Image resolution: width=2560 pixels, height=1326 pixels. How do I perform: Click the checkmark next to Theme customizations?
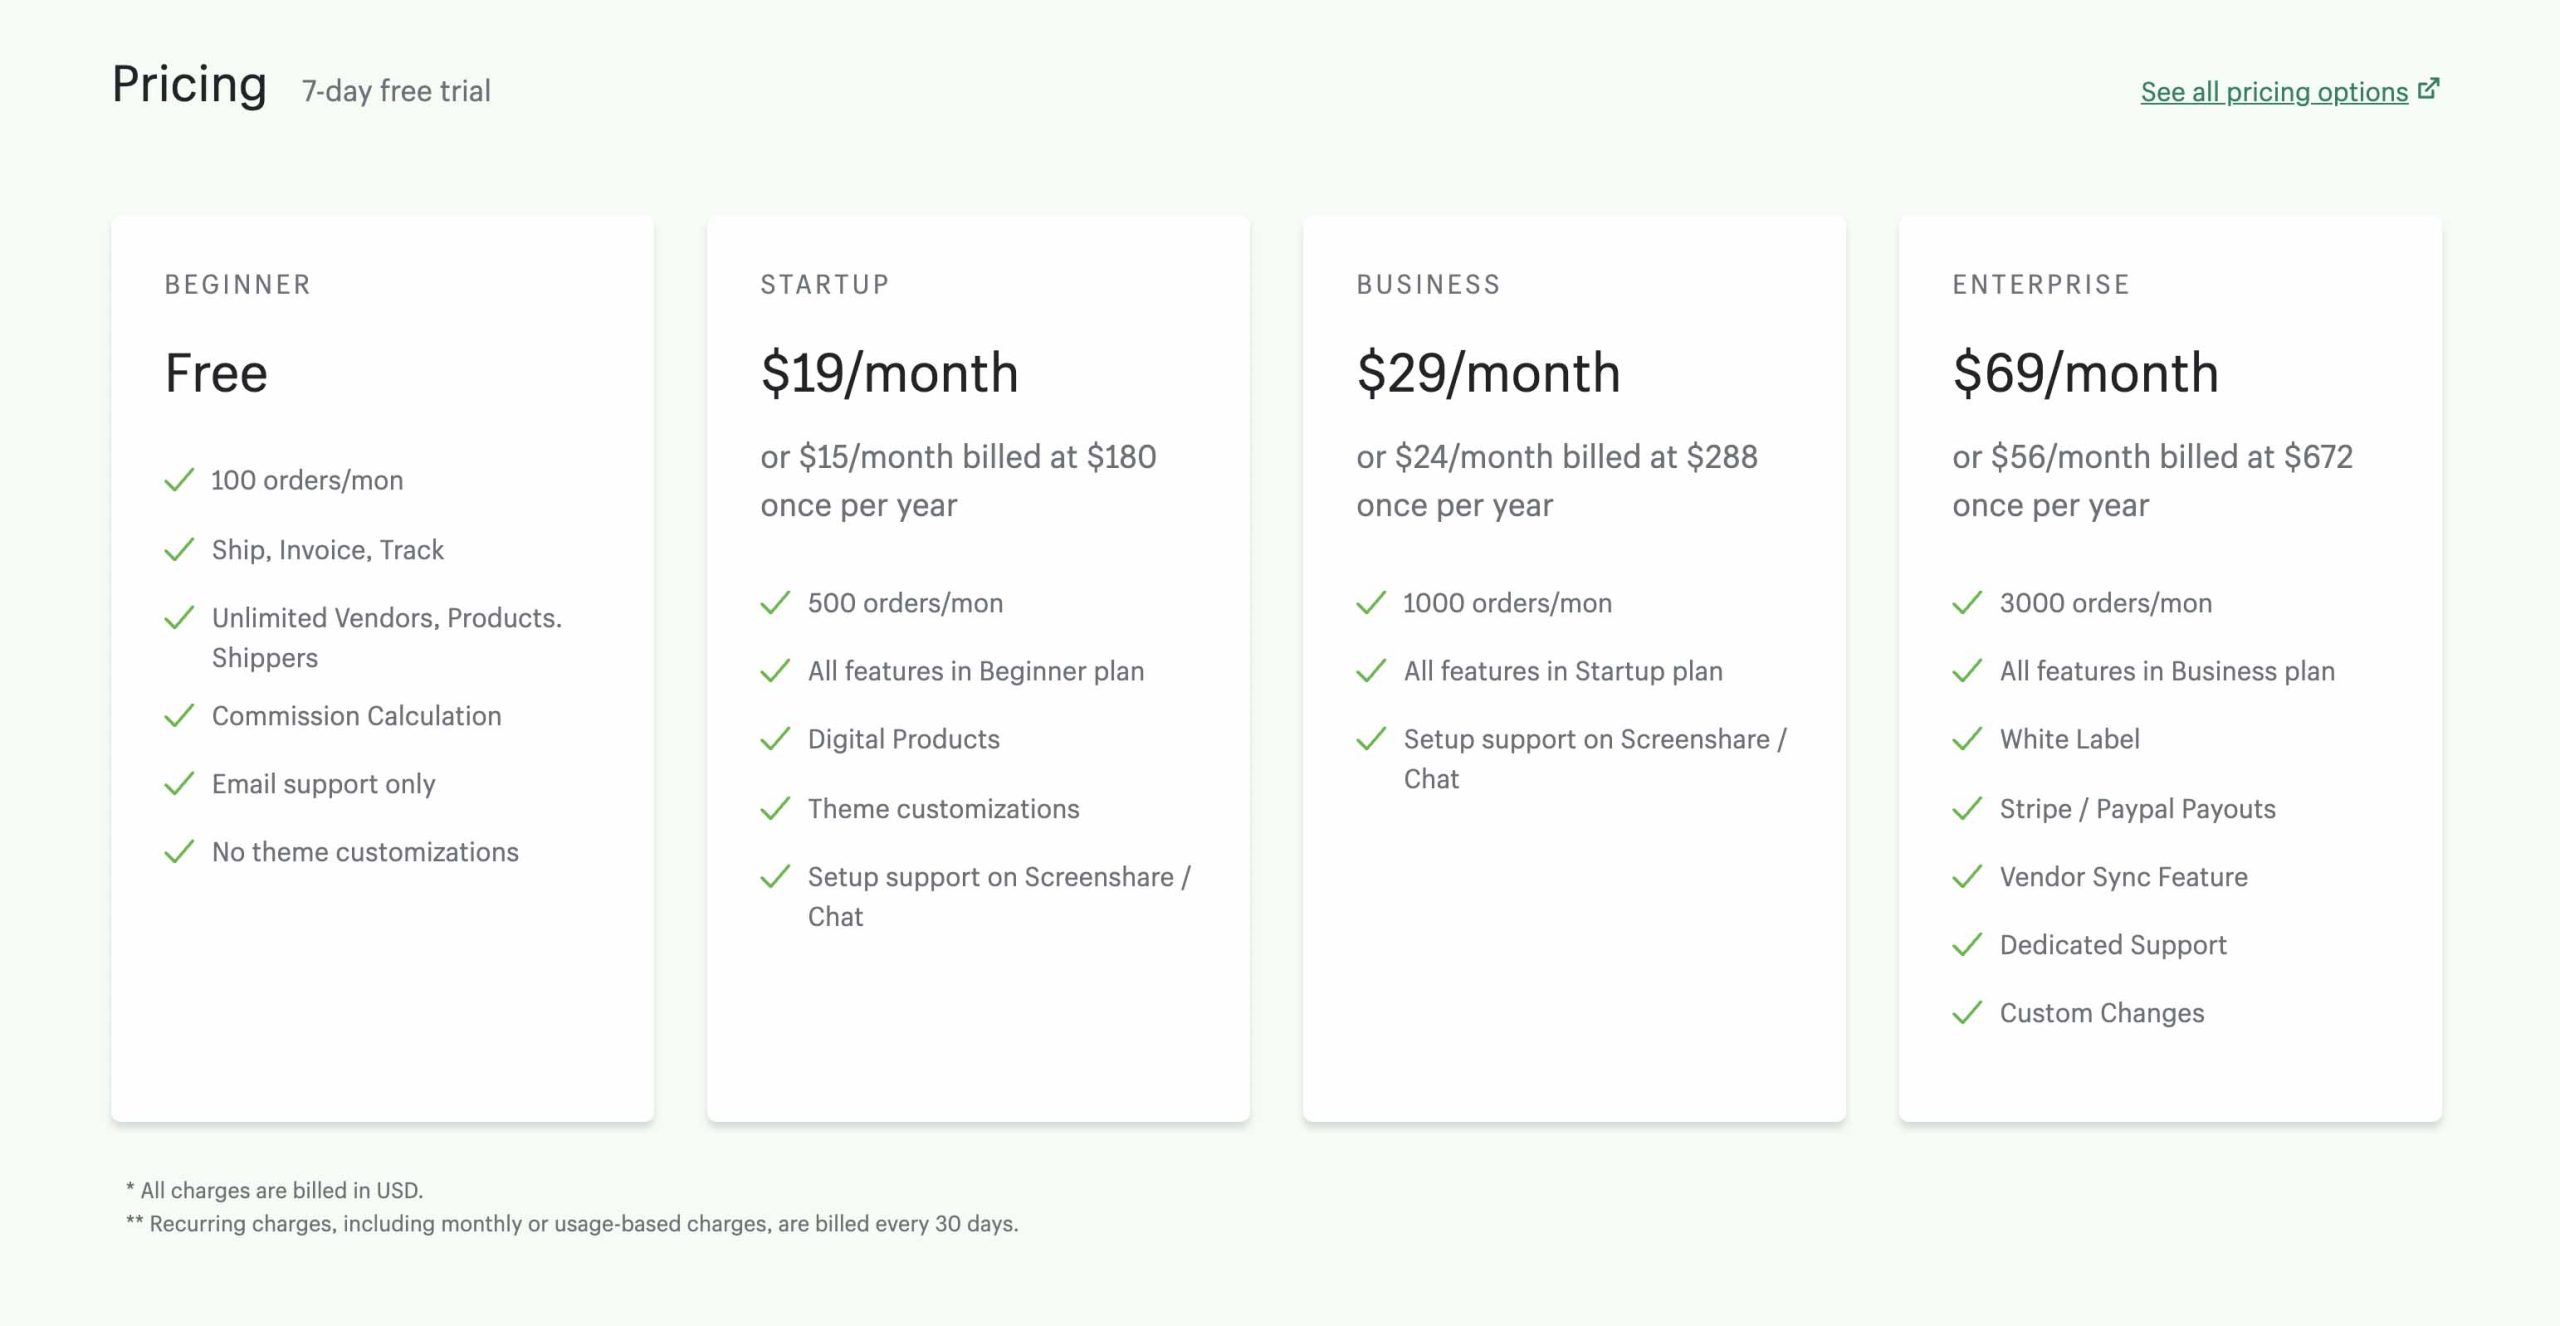tap(775, 808)
